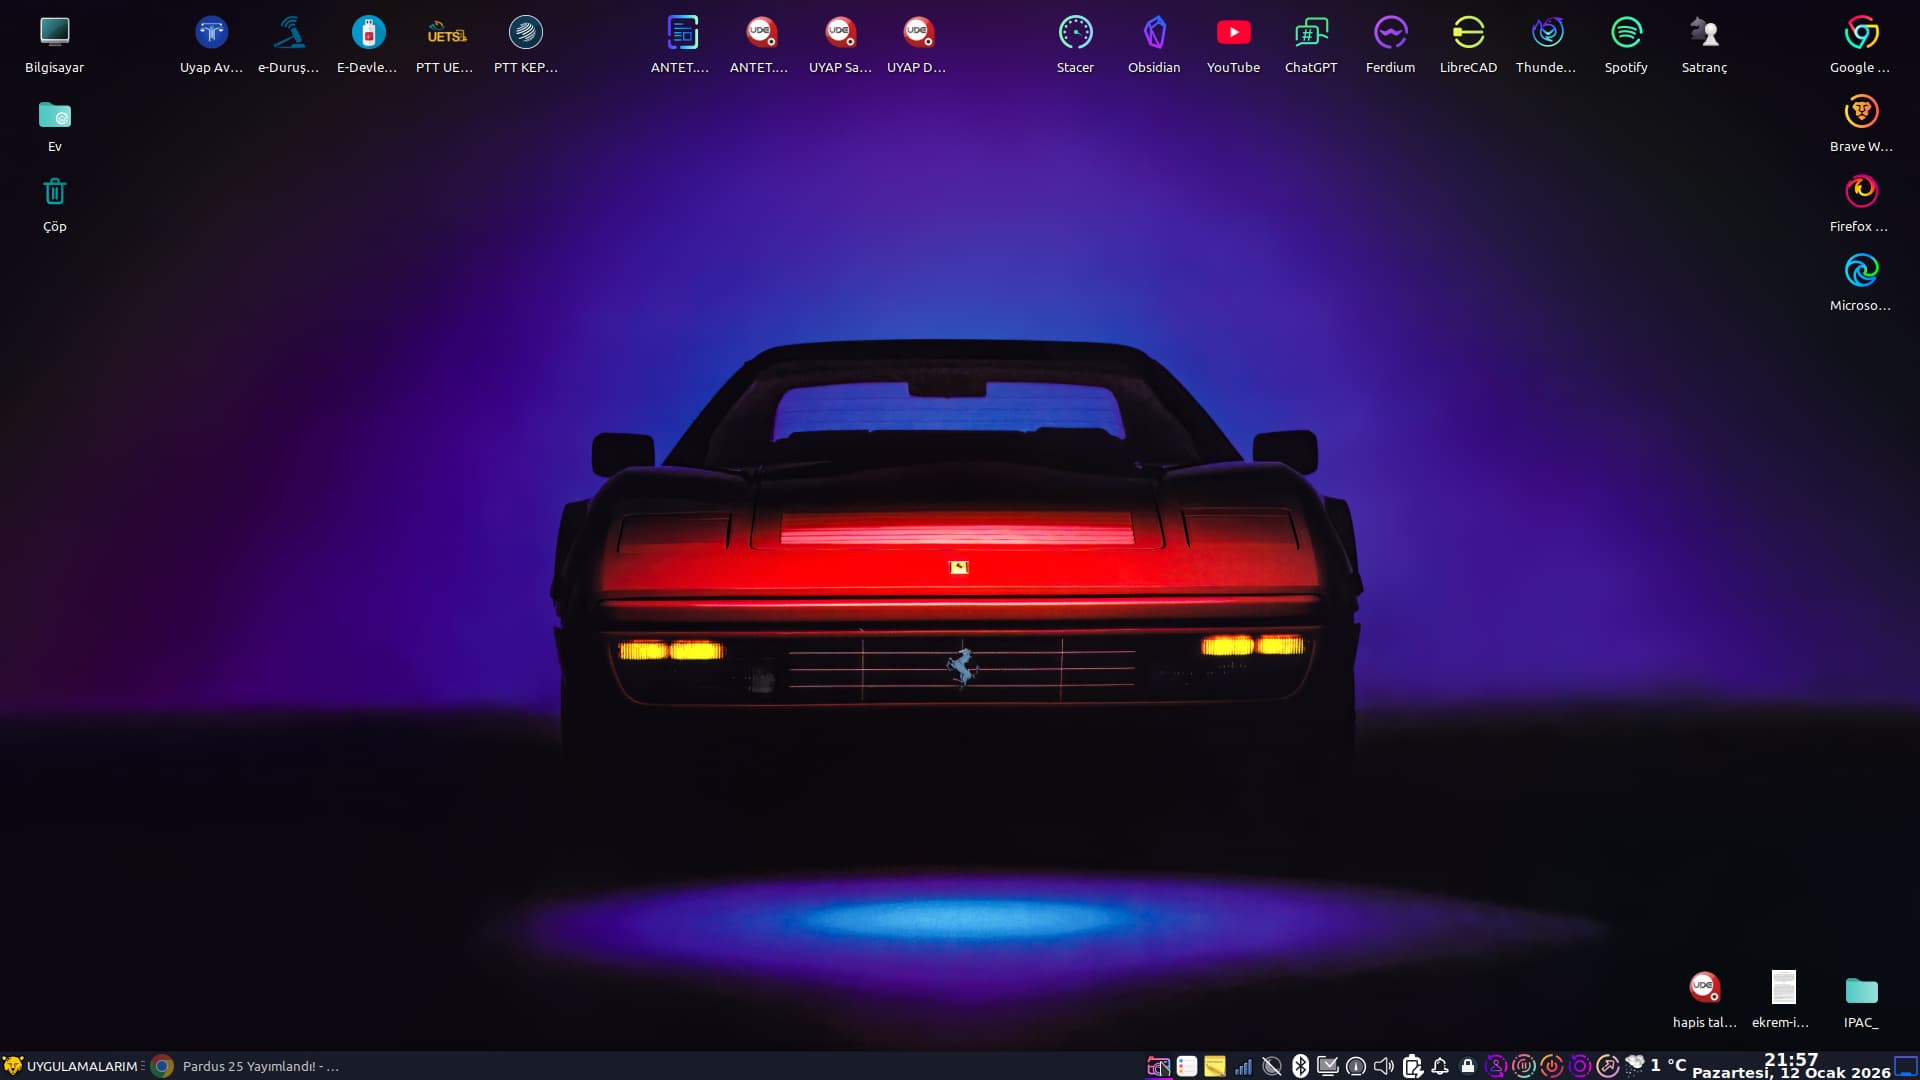Image resolution: width=1920 pixels, height=1080 pixels.
Task: Launch the Ferdium messaging icon
Action: pyautogui.click(x=1390, y=34)
